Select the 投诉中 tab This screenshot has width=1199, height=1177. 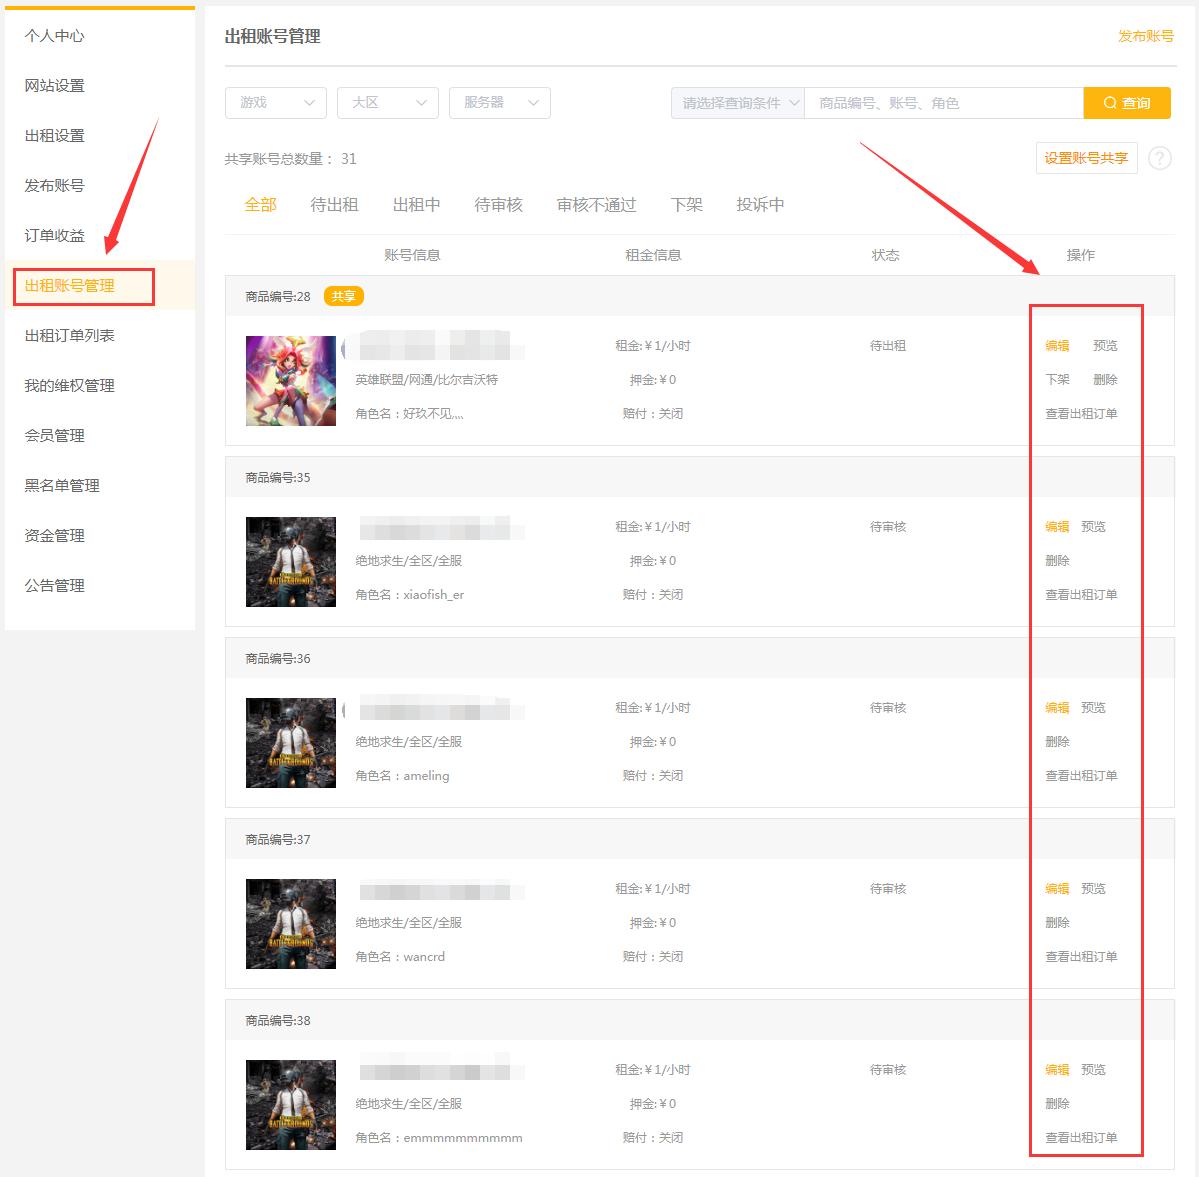(x=759, y=205)
